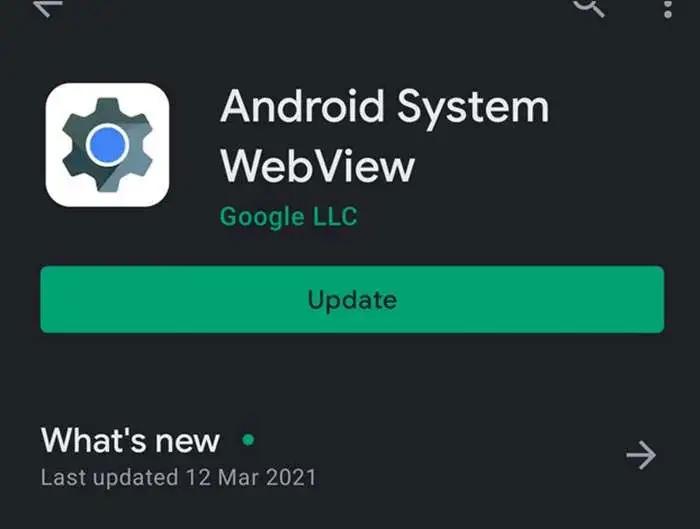The image size is (700, 529).
Task: Update Android System WebView
Action: tap(352, 299)
